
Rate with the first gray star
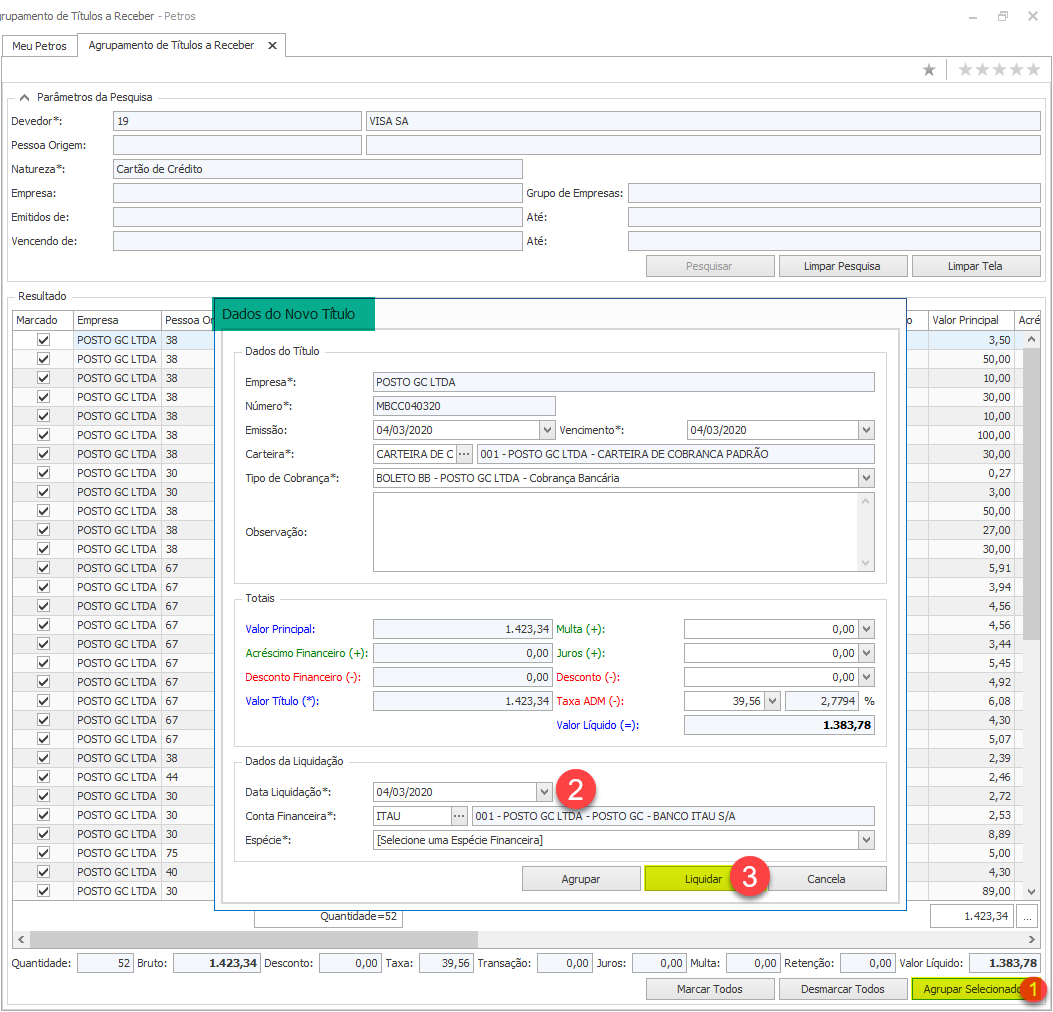[x=965, y=70]
